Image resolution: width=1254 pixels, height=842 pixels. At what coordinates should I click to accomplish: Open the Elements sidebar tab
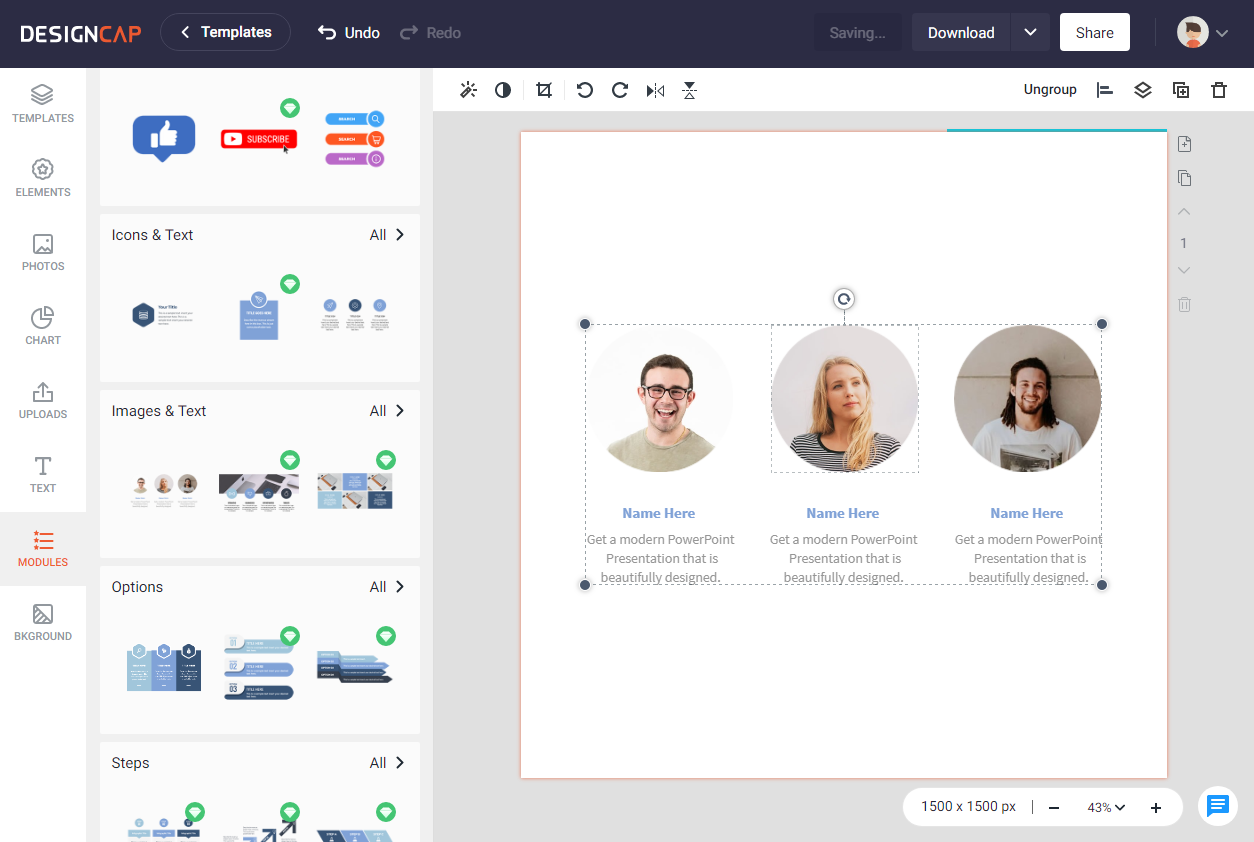pos(43,178)
